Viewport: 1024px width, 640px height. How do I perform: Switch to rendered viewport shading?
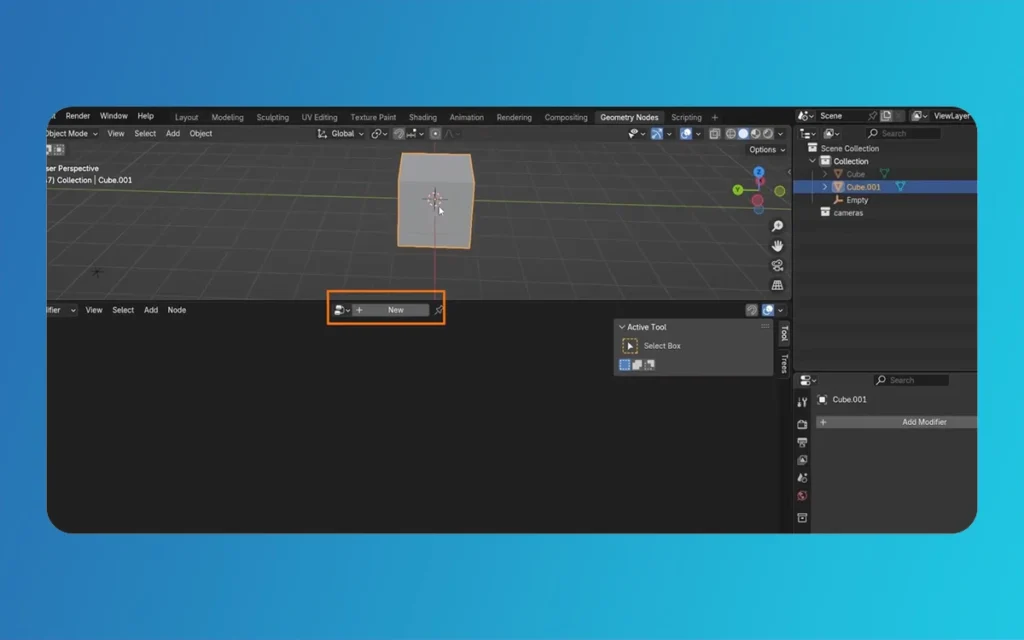[768, 134]
